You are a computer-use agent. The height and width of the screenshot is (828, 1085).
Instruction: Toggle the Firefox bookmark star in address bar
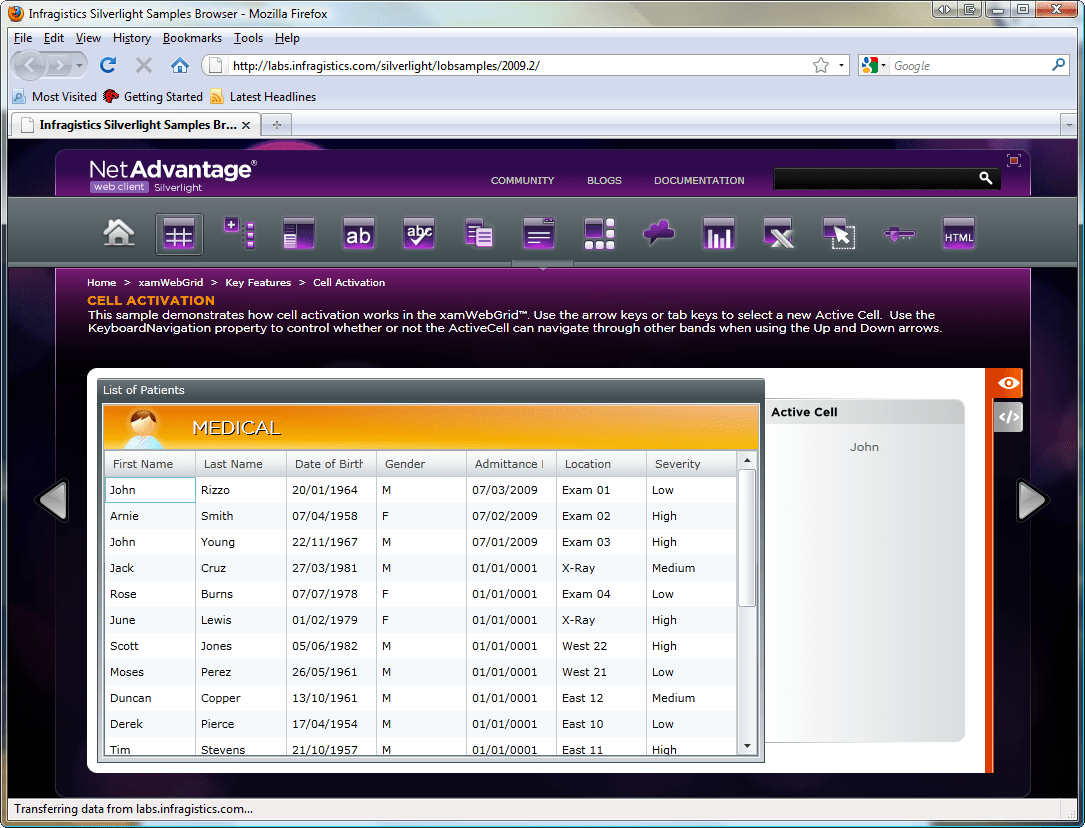point(818,64)
